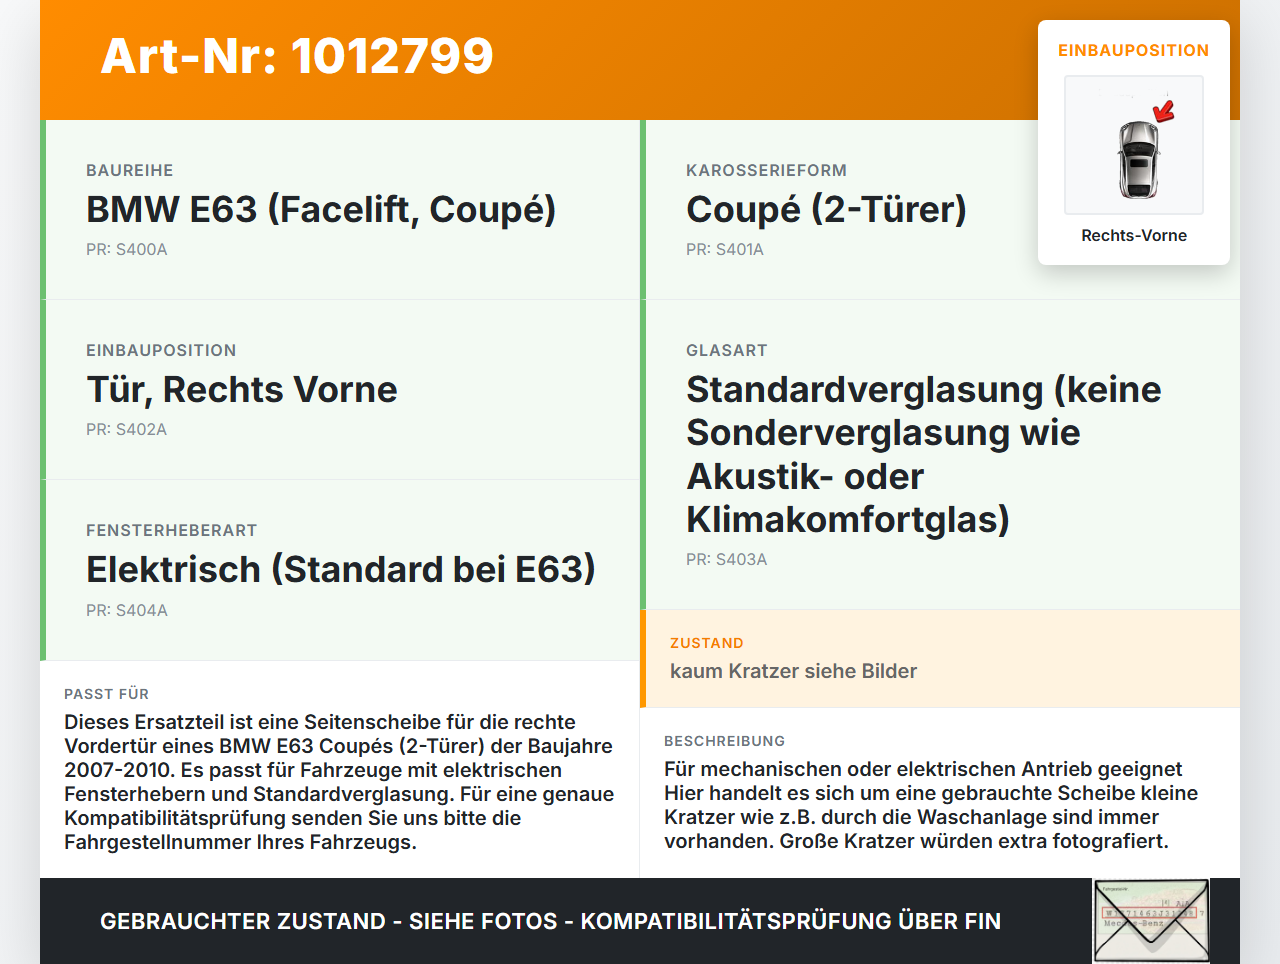Click the envelope document thumbnail at bottom right
The image size is (1280, 964).
(x=1151, y=921)
